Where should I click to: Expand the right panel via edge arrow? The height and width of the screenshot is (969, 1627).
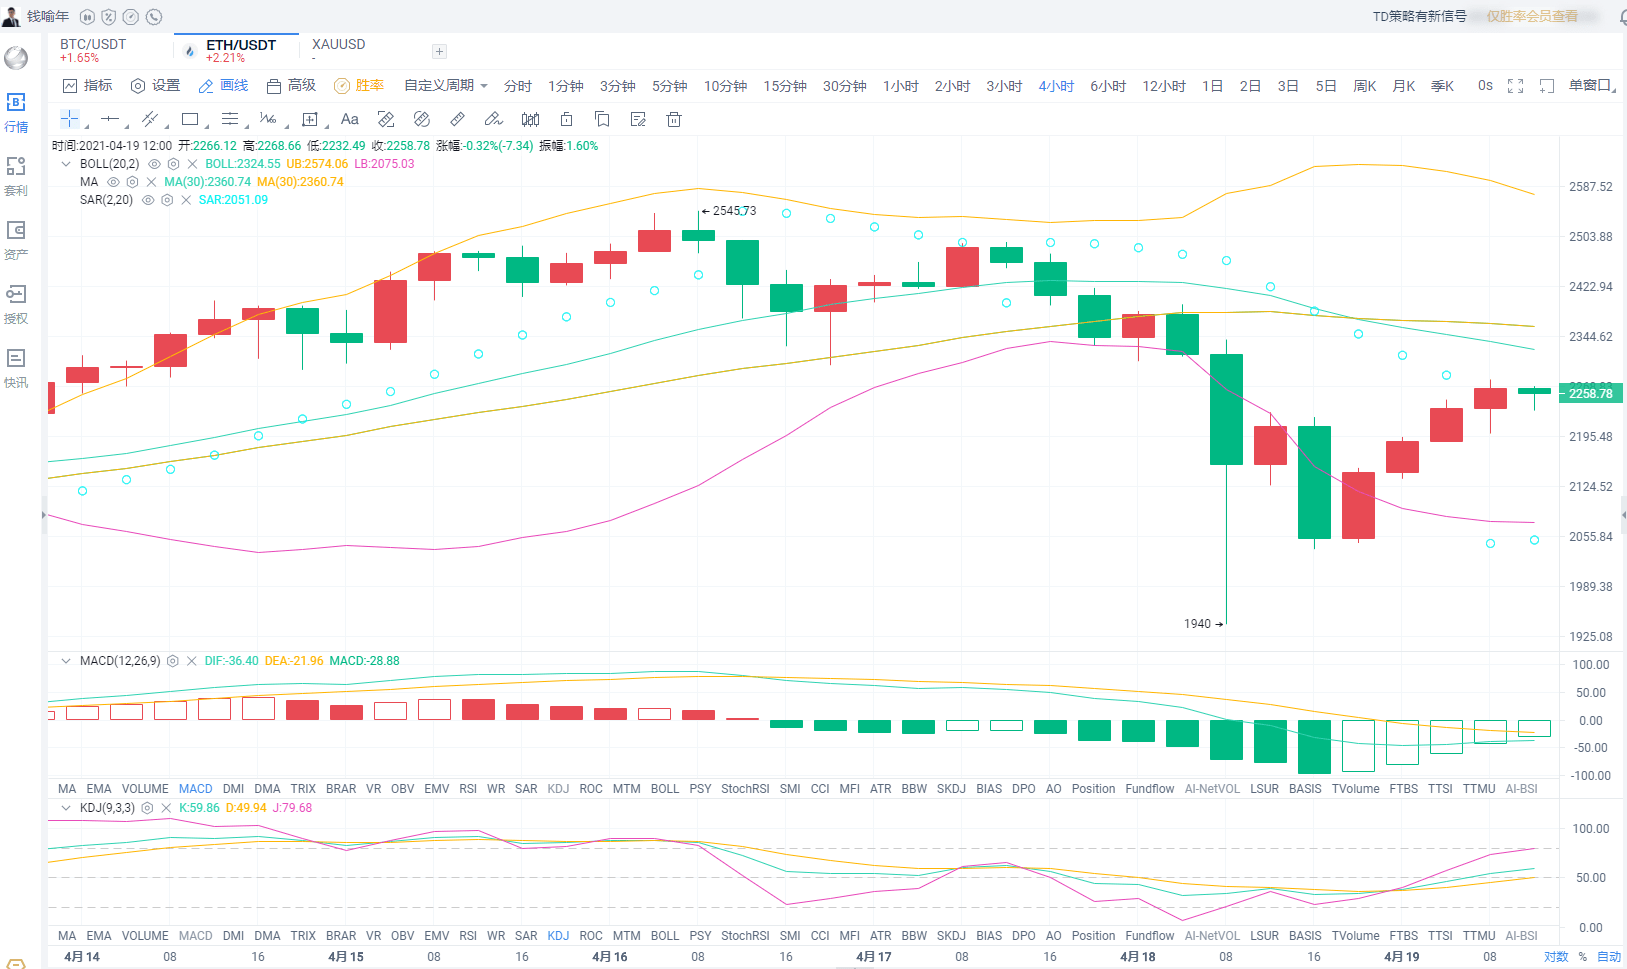(x=1623, y=514)
